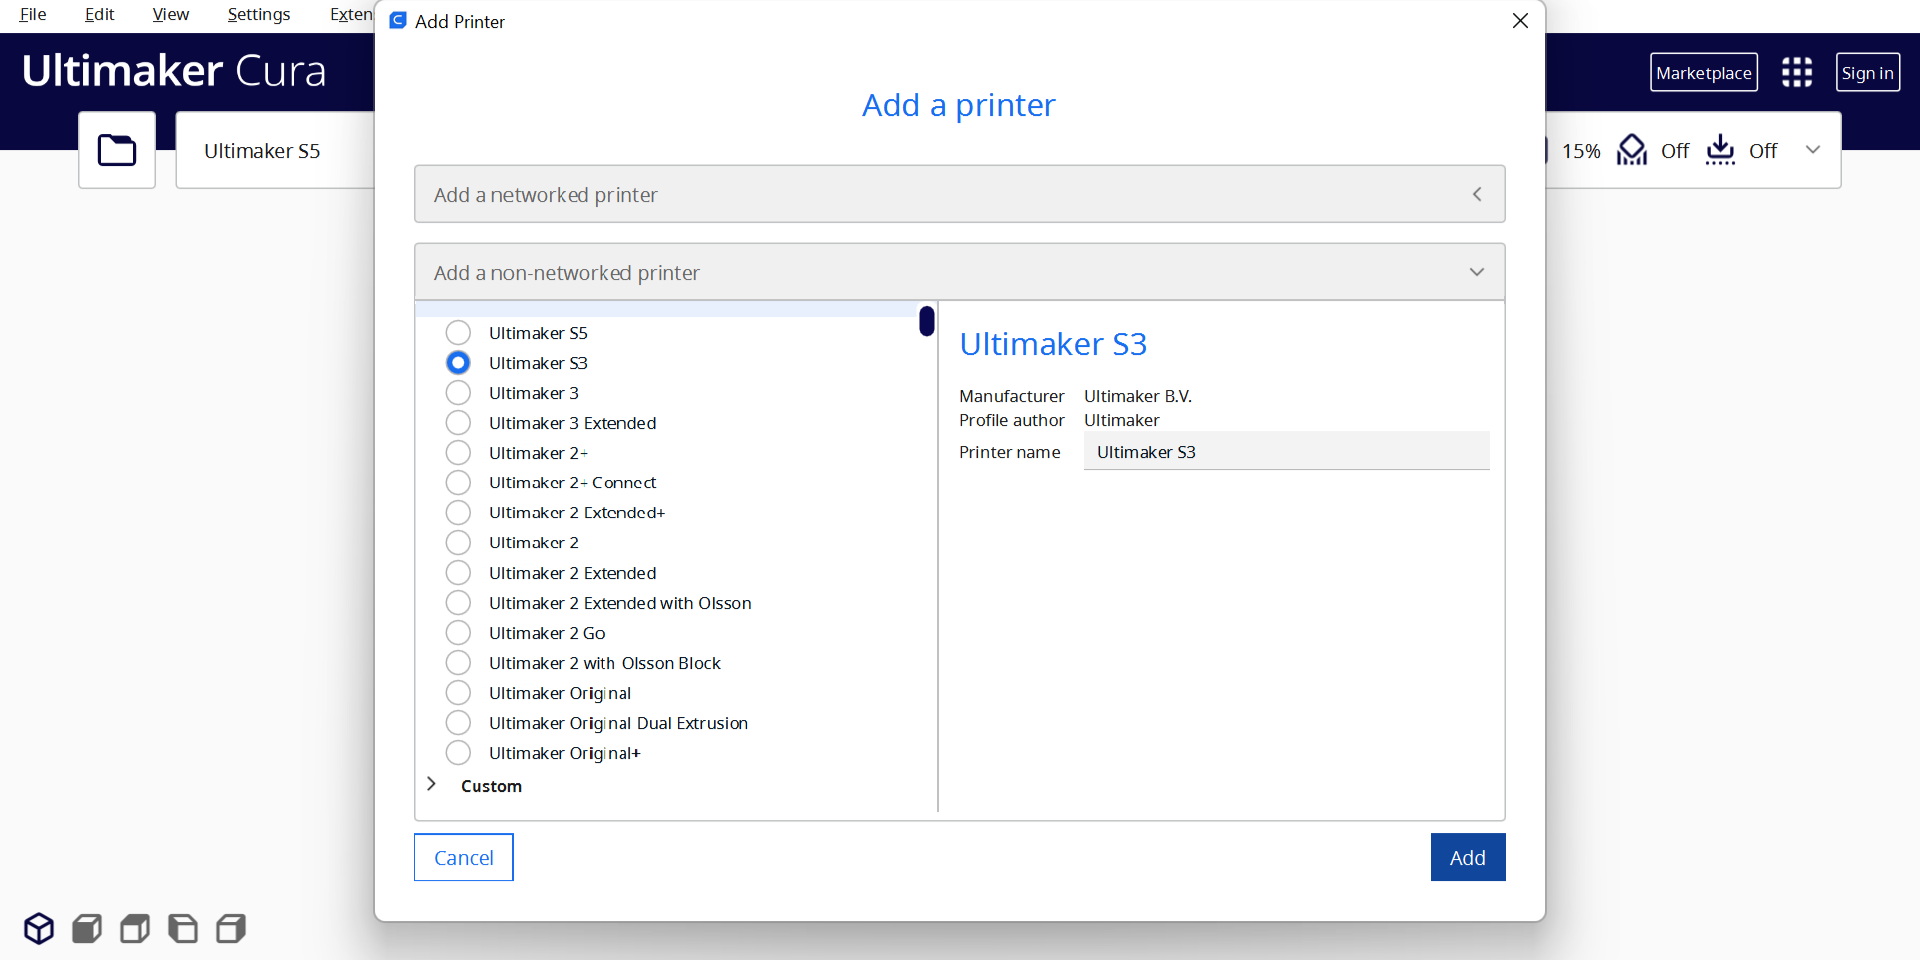The height and width of the screenshot is (960, 1920).
Task: Select the right side view cube icon
Action: (231, 929)
